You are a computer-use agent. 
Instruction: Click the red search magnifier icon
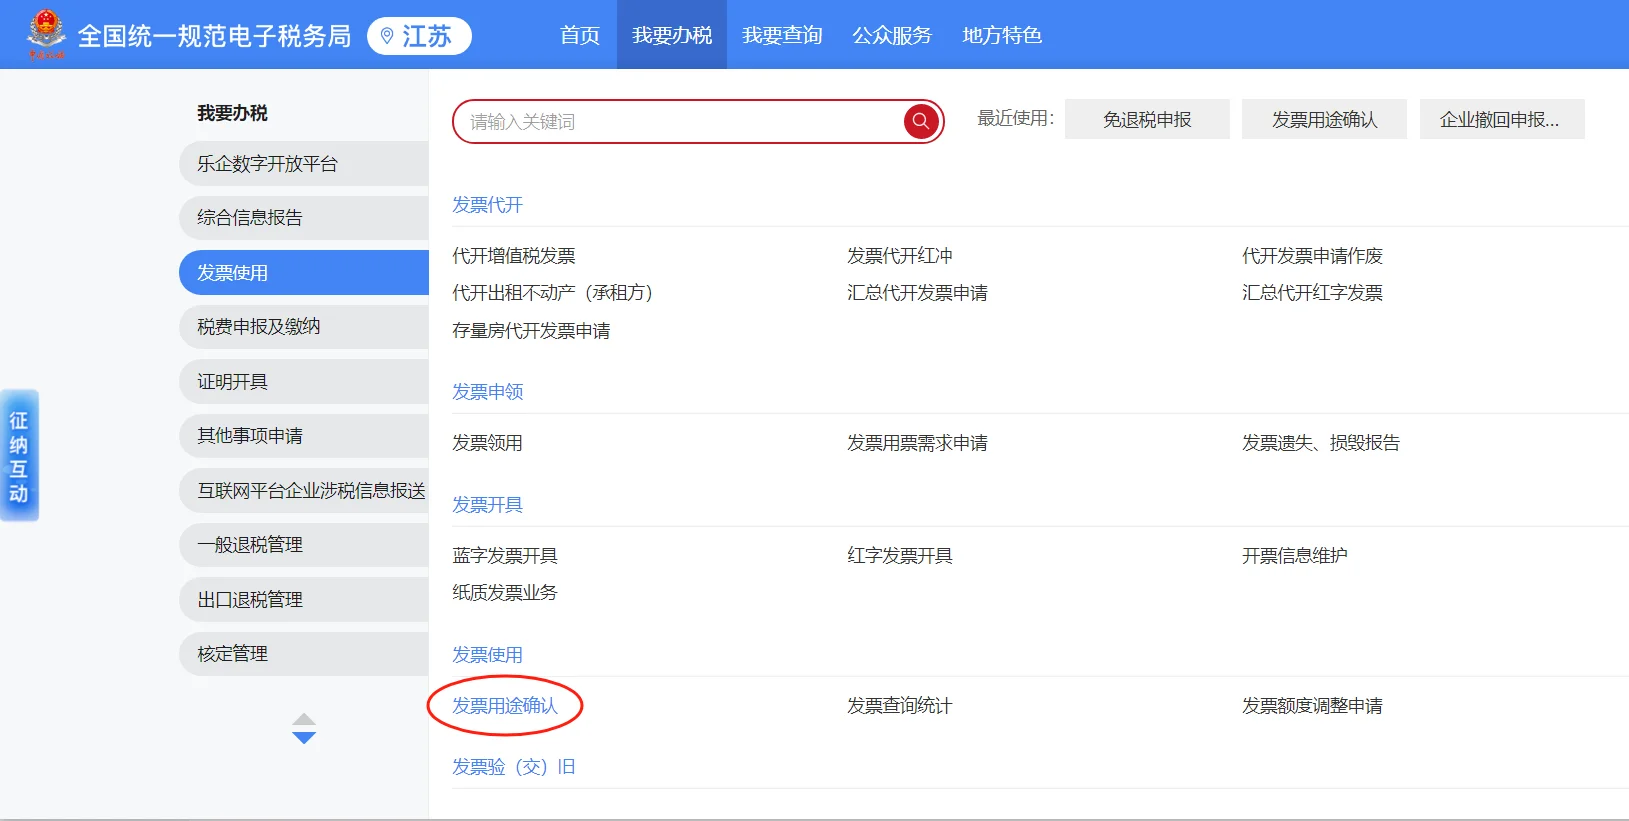pyautogui.click(x=921, y=121)
